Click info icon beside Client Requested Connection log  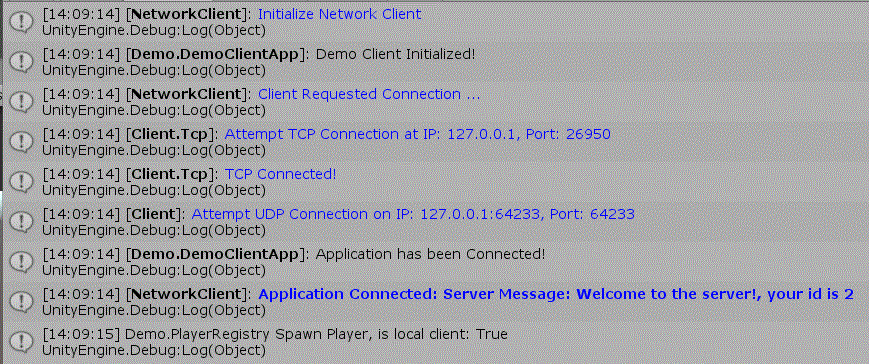(21, 102)
